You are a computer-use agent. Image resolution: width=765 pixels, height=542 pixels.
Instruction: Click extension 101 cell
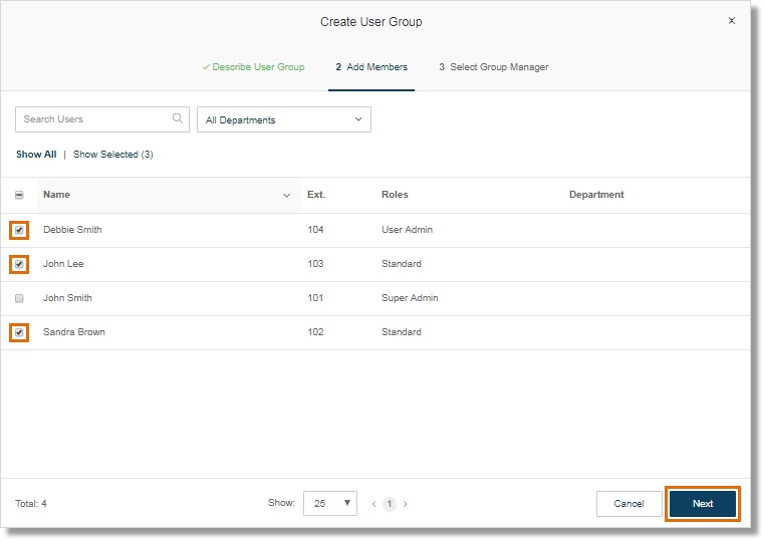(x=315, y=298)
